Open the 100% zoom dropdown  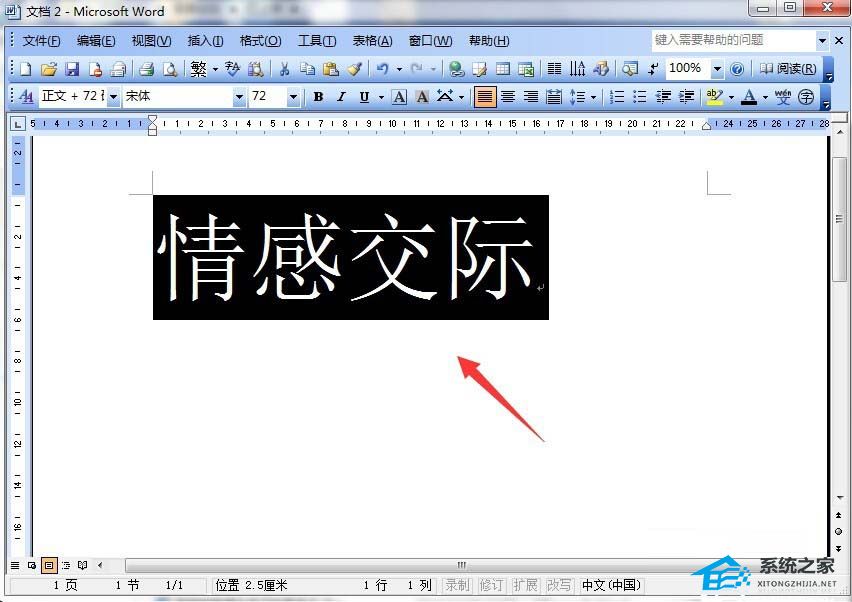pyautogui.click(x=718, y=69)
